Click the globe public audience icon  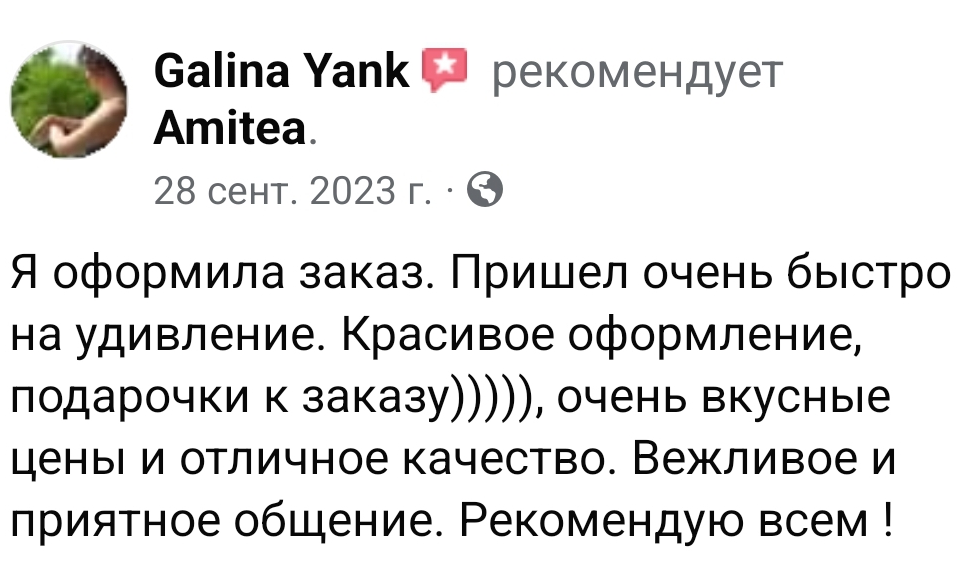coord(484,187)
